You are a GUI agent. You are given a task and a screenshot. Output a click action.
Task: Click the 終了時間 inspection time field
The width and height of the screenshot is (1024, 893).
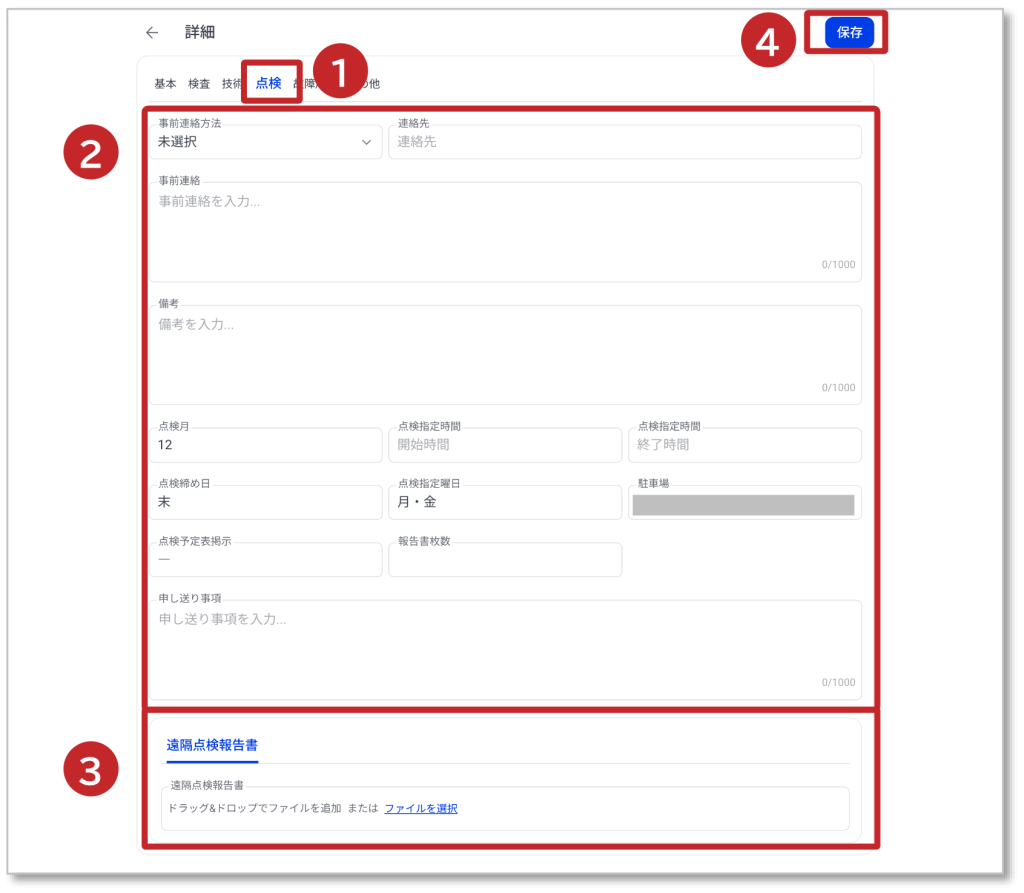(x=744, y=445)
